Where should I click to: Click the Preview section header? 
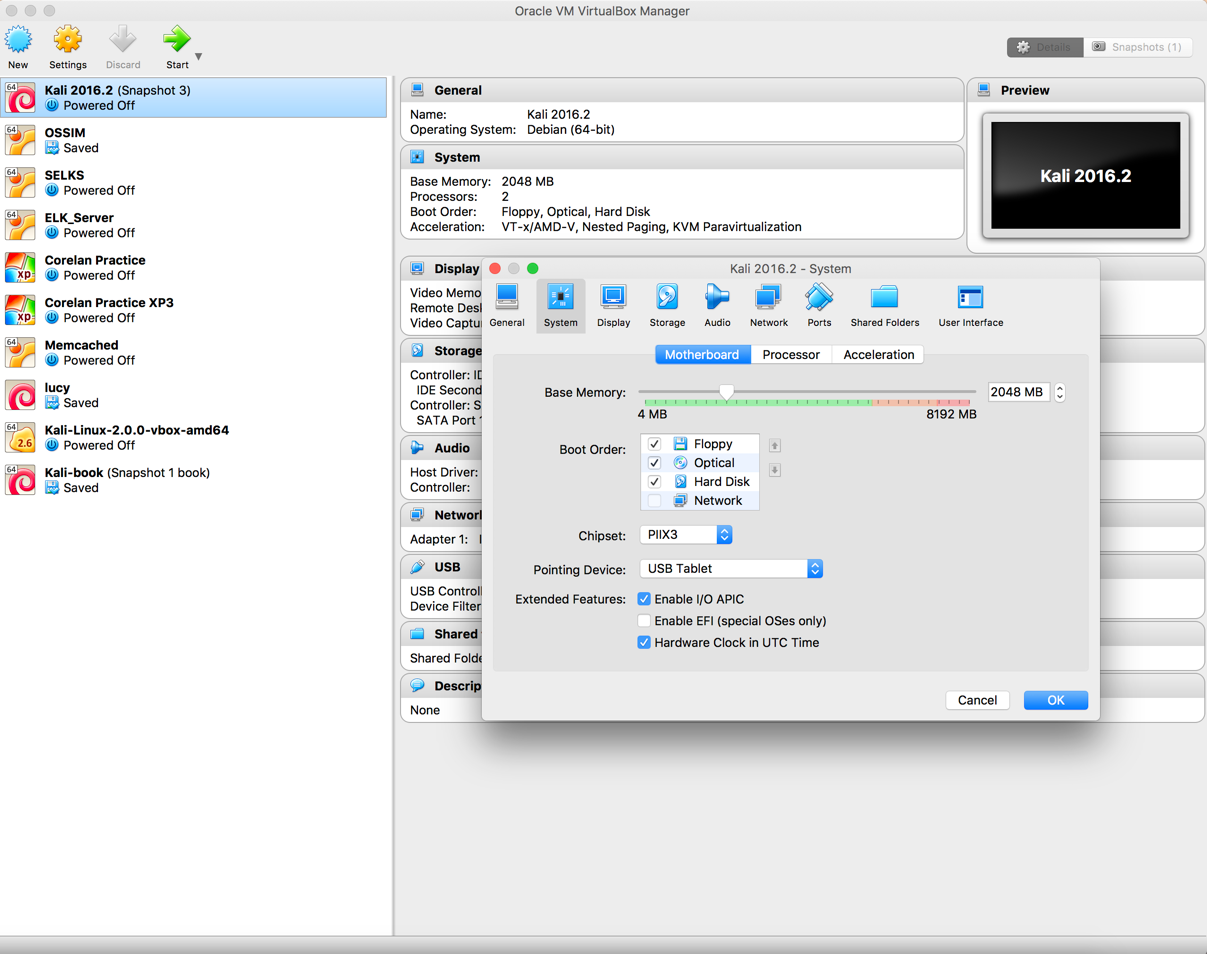(1086, 90)
